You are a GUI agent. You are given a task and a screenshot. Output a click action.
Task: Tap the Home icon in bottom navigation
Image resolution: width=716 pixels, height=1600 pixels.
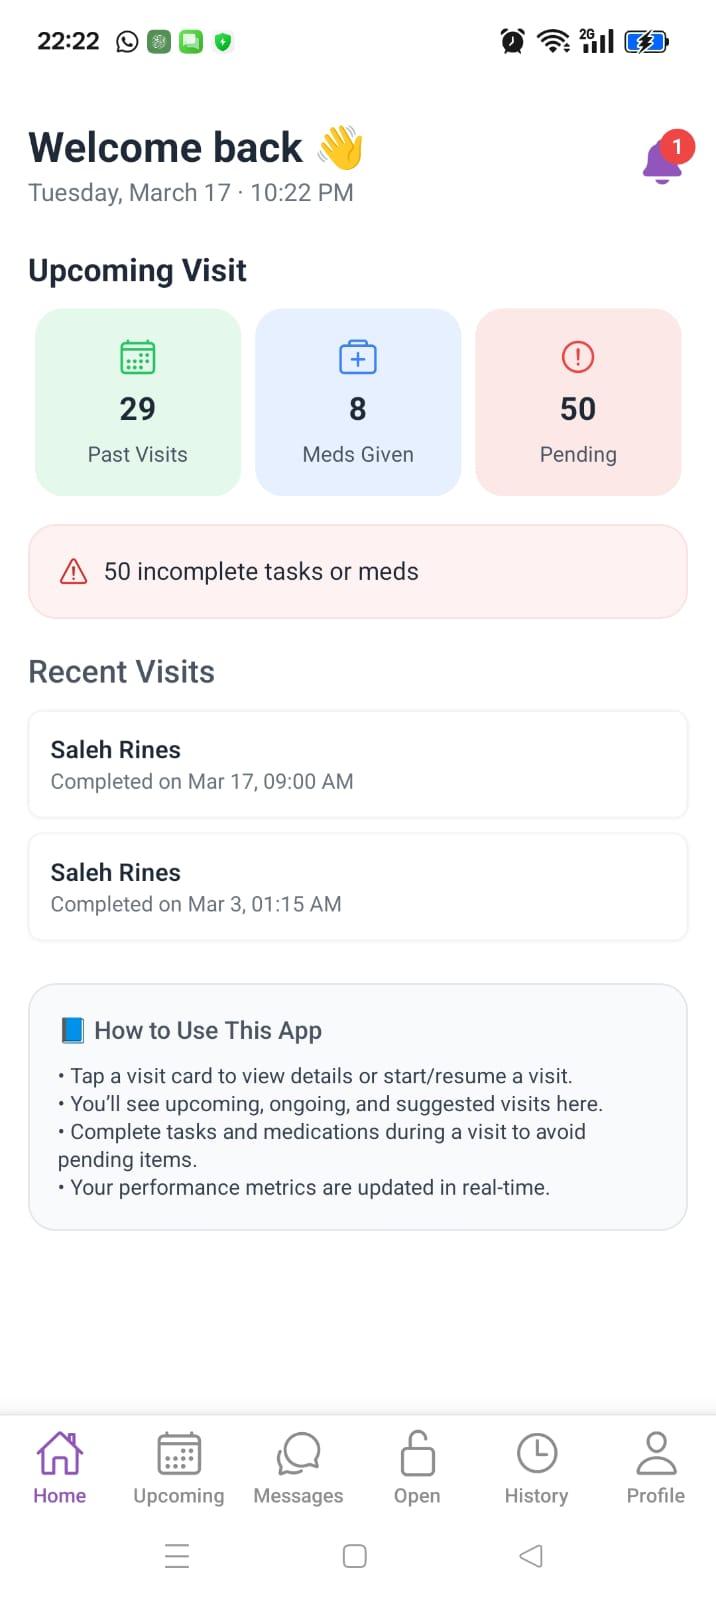pyautogui.click(x=59, y=1452)
